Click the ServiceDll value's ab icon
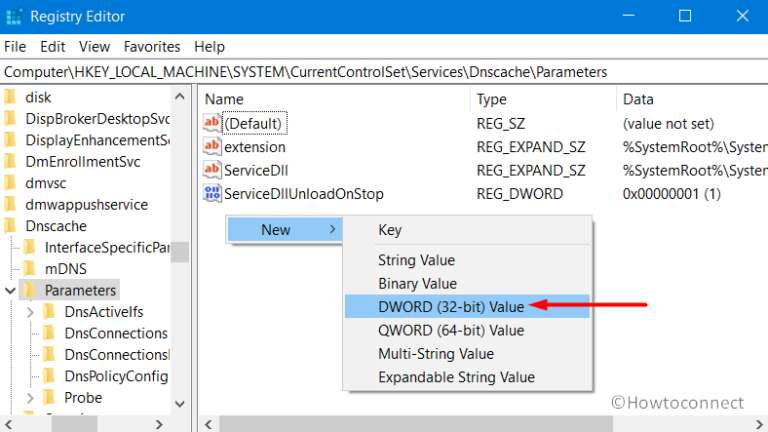Screen dimensions: 768x432 (212, 170)
